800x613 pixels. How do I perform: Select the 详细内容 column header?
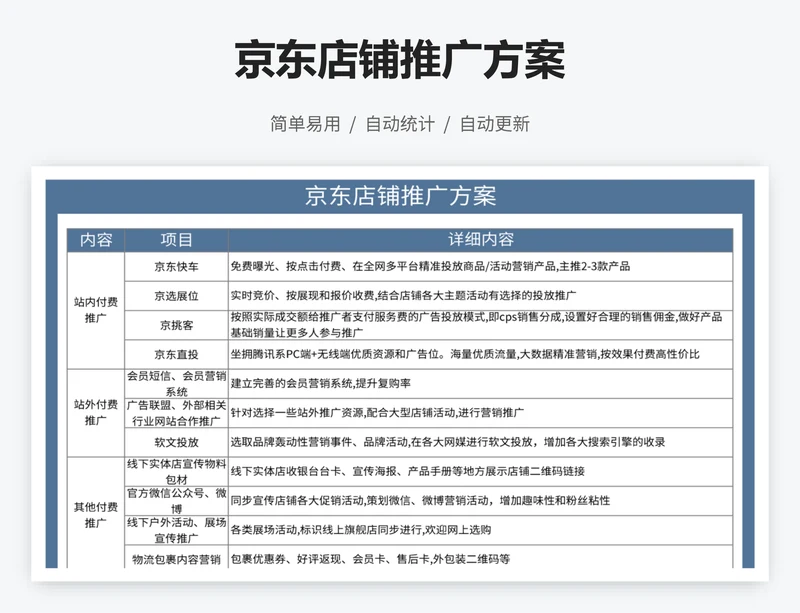coord(481,240)
